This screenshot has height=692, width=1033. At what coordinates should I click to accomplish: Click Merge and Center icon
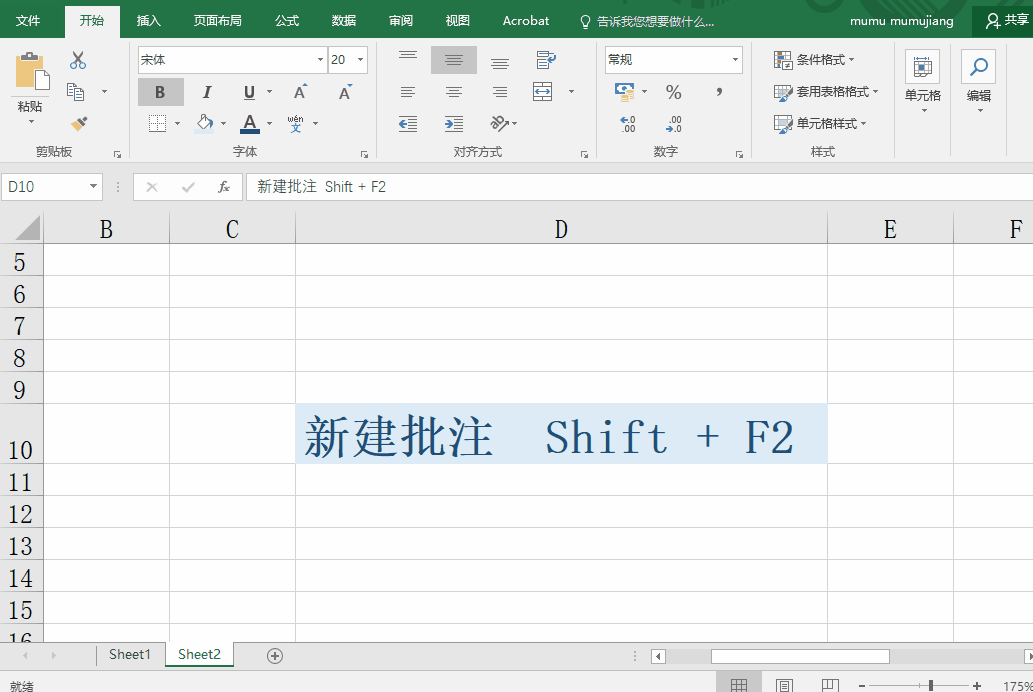click(543, 92)
